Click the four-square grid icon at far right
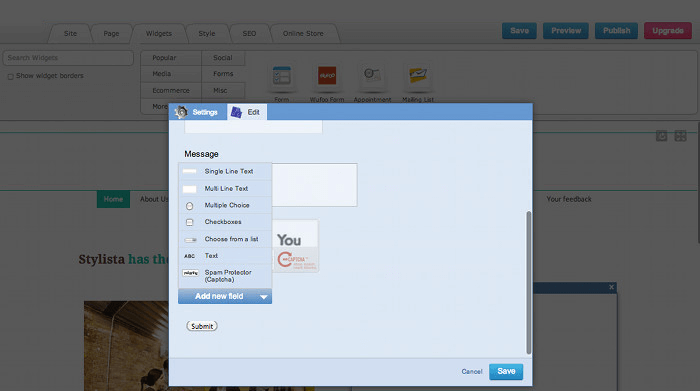The width and height of the screenshot is (700, 391). pos(680,136)
